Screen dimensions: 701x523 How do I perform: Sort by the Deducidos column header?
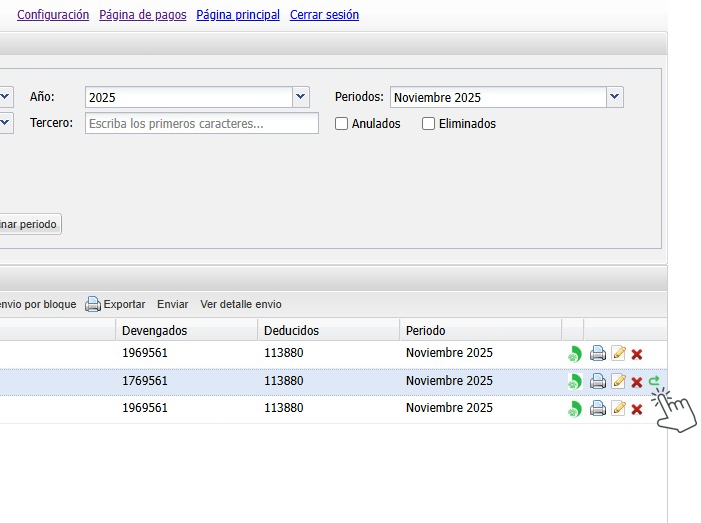[x=328, y=330]
